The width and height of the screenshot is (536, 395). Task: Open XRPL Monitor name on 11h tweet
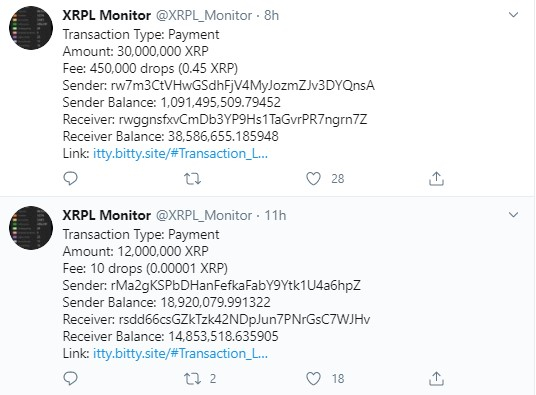point(107,215)
